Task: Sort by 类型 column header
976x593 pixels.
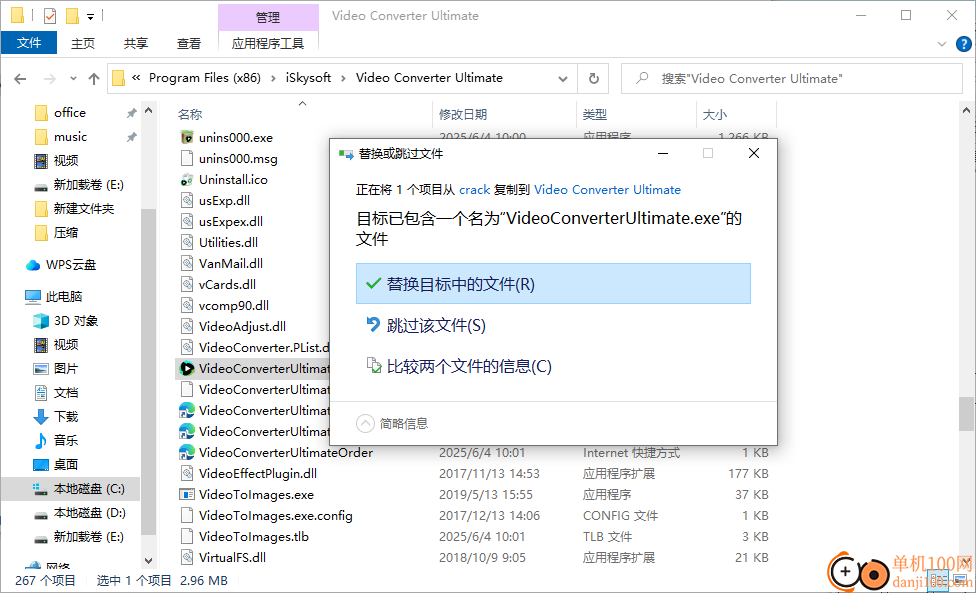Action: tap(594, 114)
